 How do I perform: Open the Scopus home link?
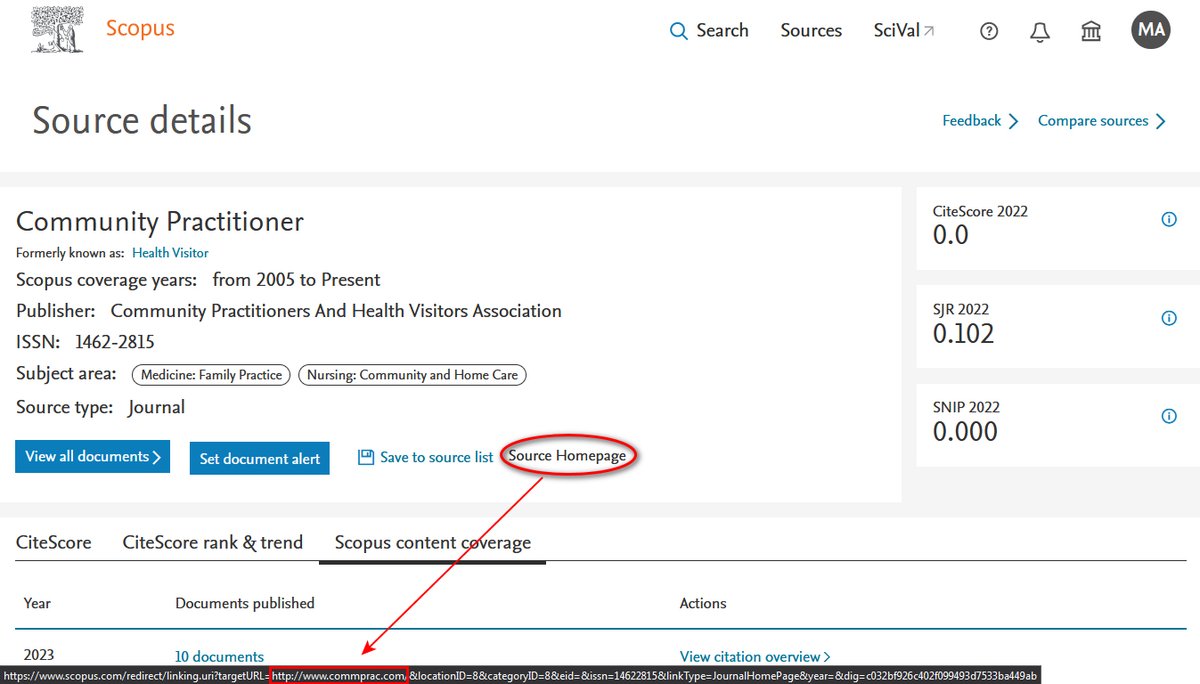[140, 28]
